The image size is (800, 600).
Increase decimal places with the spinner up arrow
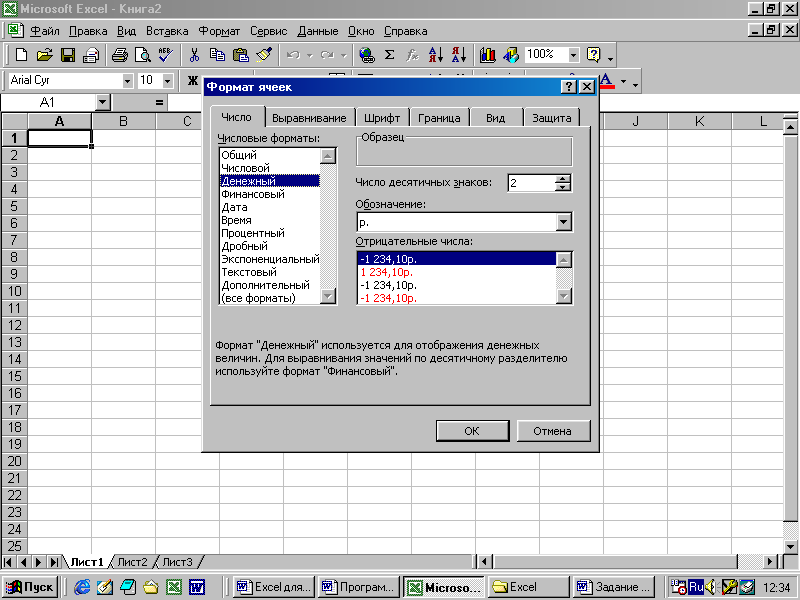pos(563,179)
